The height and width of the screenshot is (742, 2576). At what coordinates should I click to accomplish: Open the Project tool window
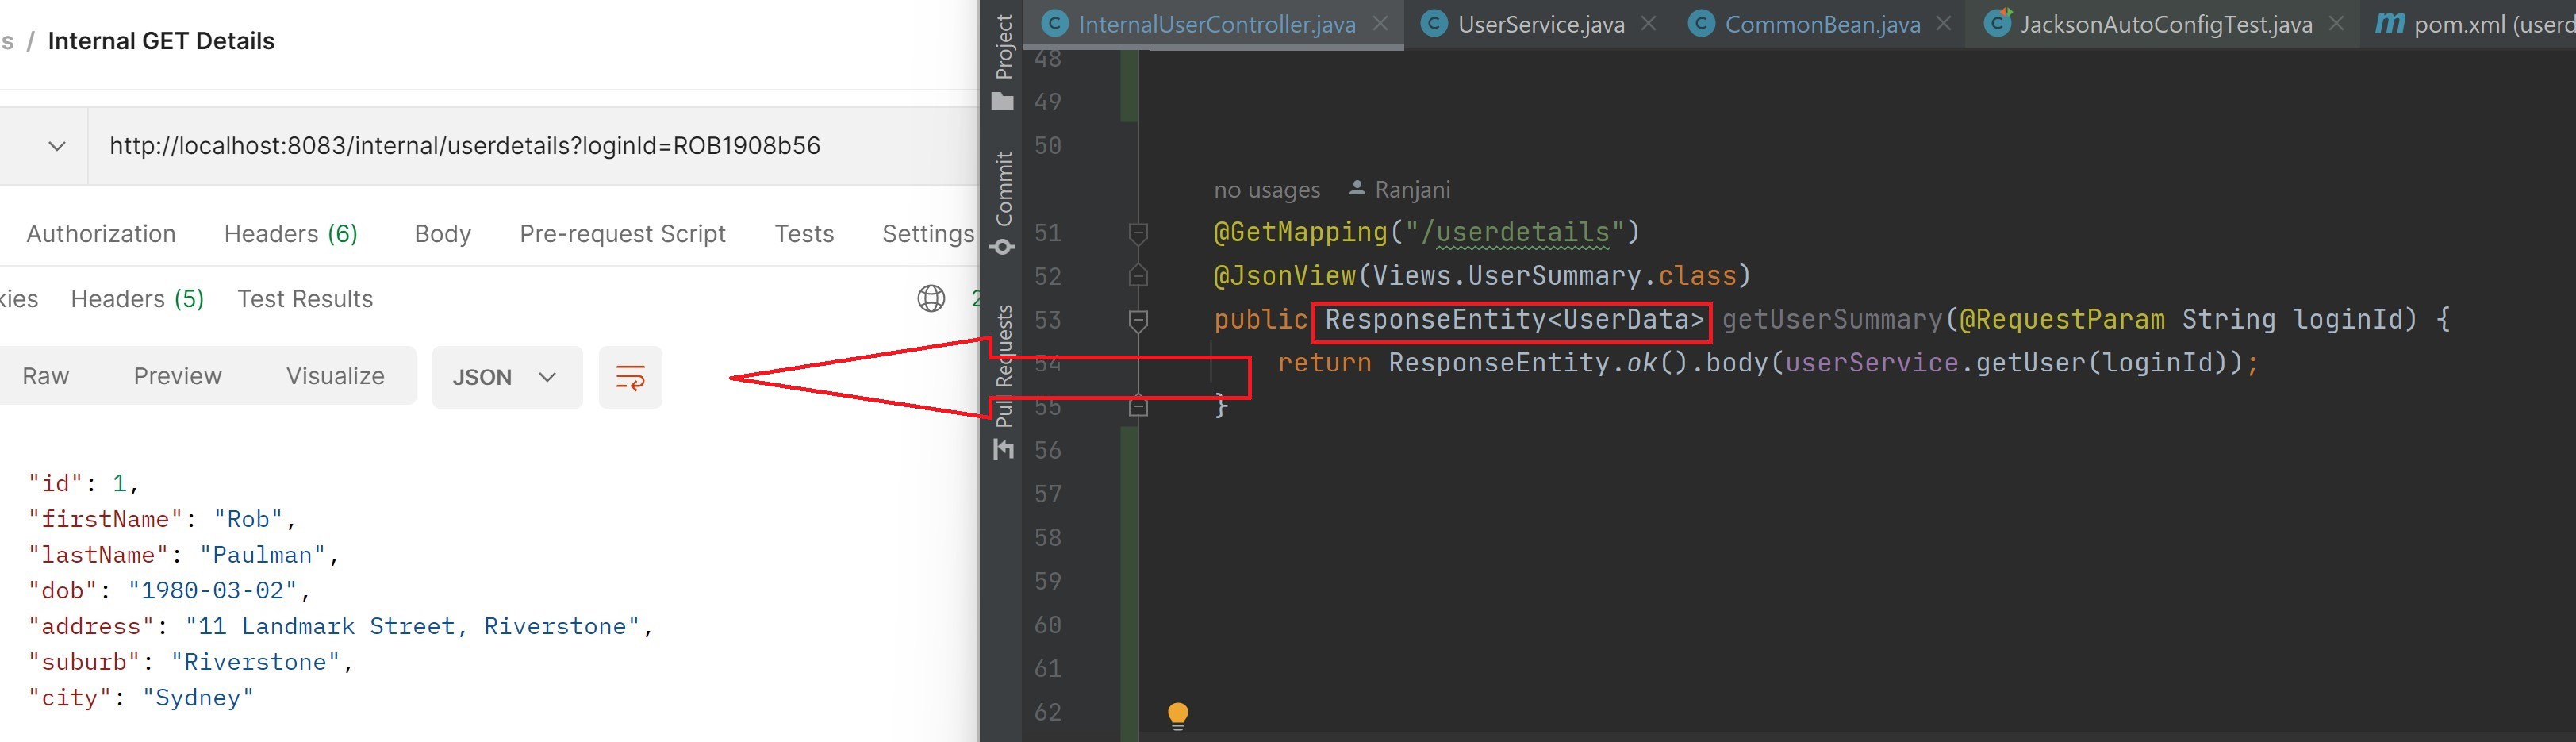tap(1003, 62)
